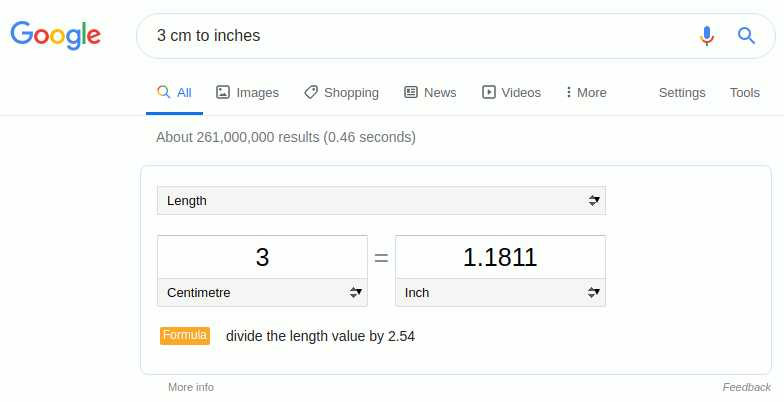
Task: Start voice search with the microphone icon
Action: [x=707, y=36]
